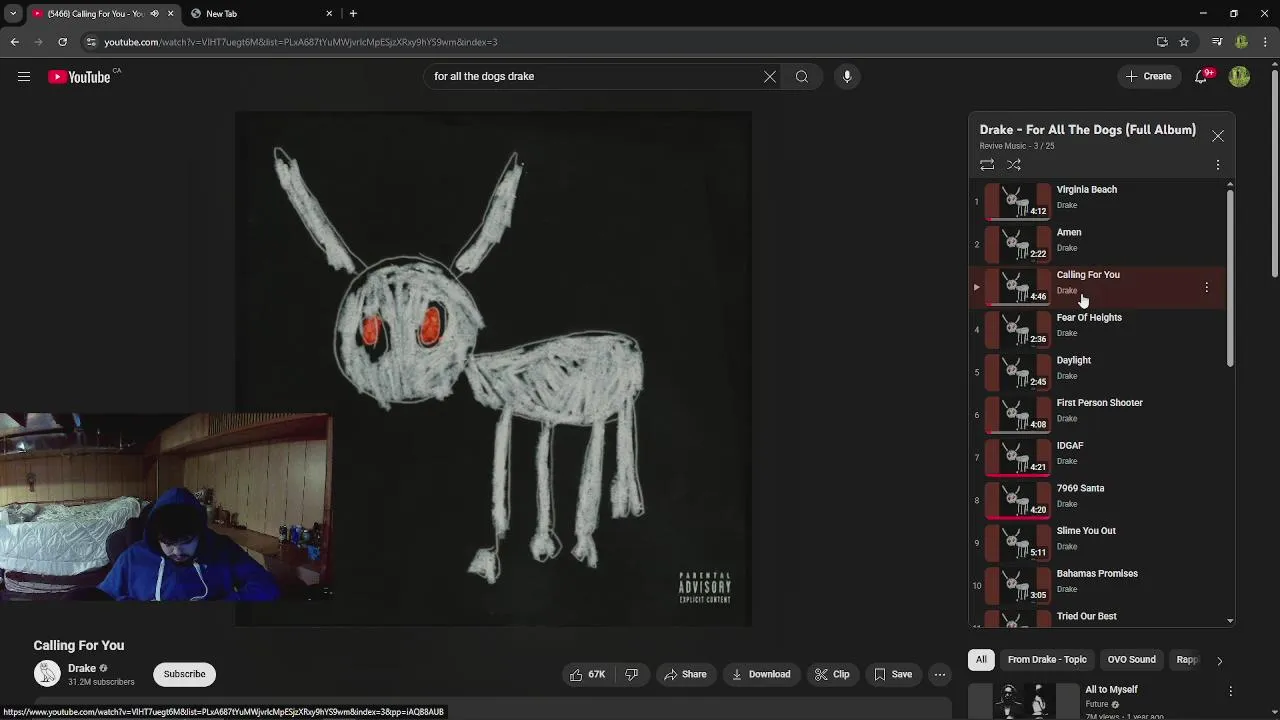This screenshot has height=720, width=1280.
Task: Open the Virginia Beach thumbnail
Action: point(1017,201)
